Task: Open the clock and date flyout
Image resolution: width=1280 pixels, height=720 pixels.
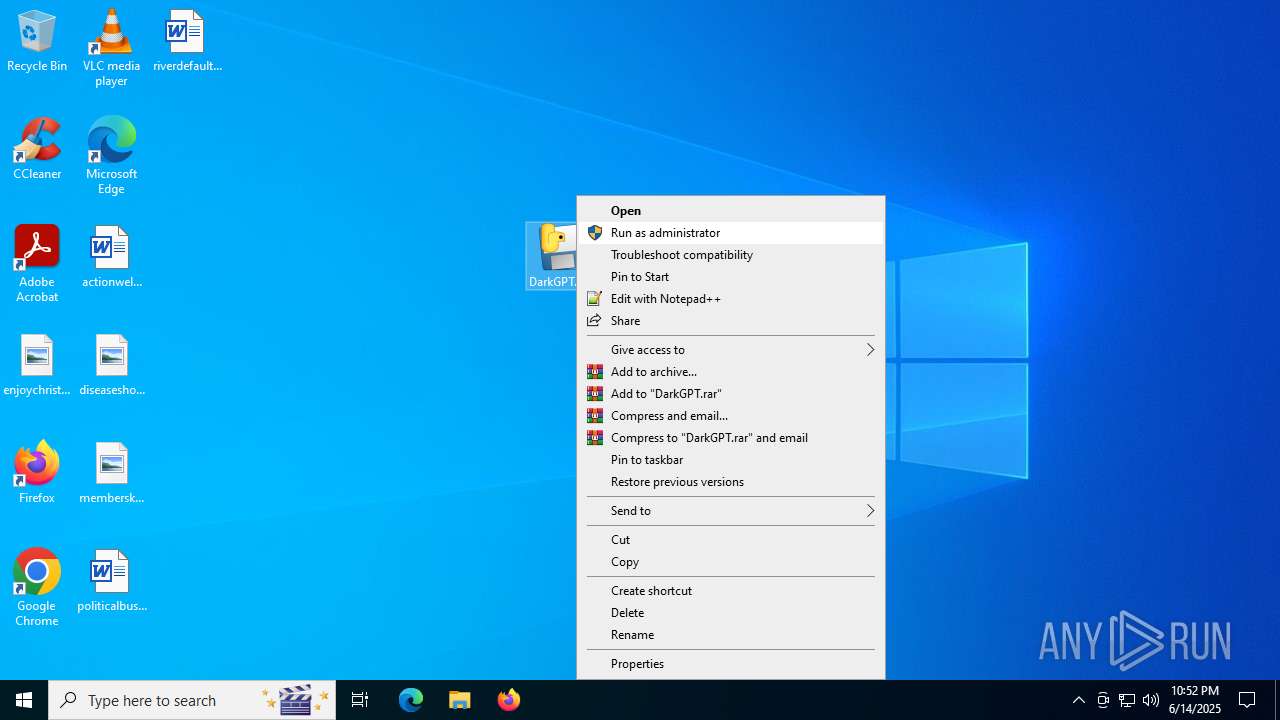Action: click(x=1195, y=700)
